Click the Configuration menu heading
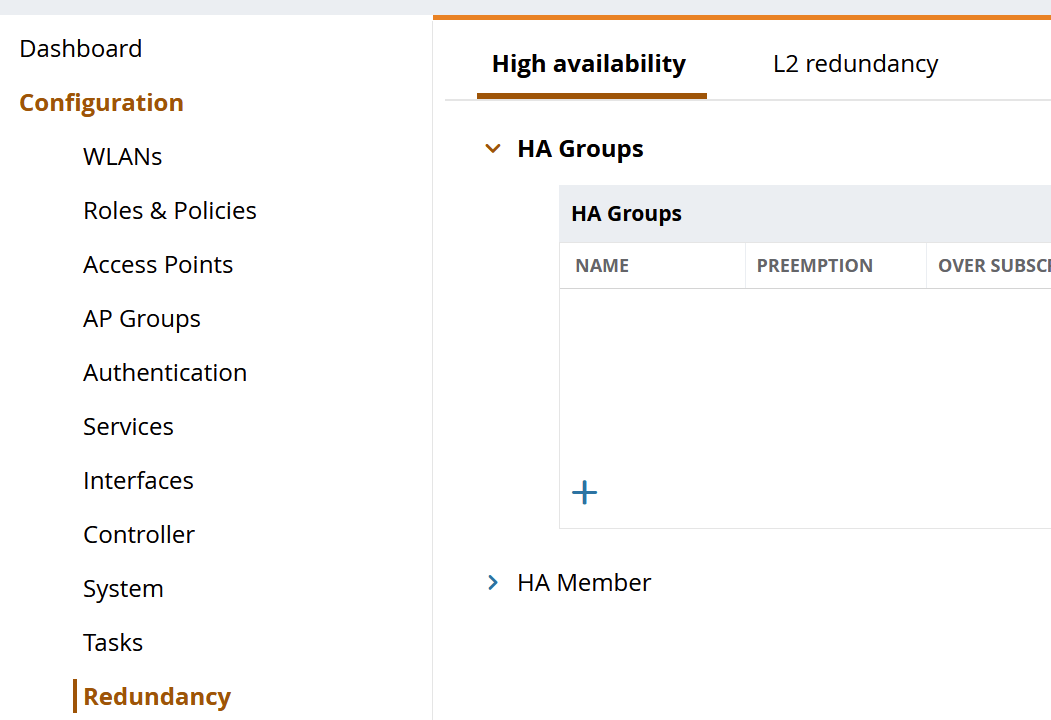 (101, 102)
